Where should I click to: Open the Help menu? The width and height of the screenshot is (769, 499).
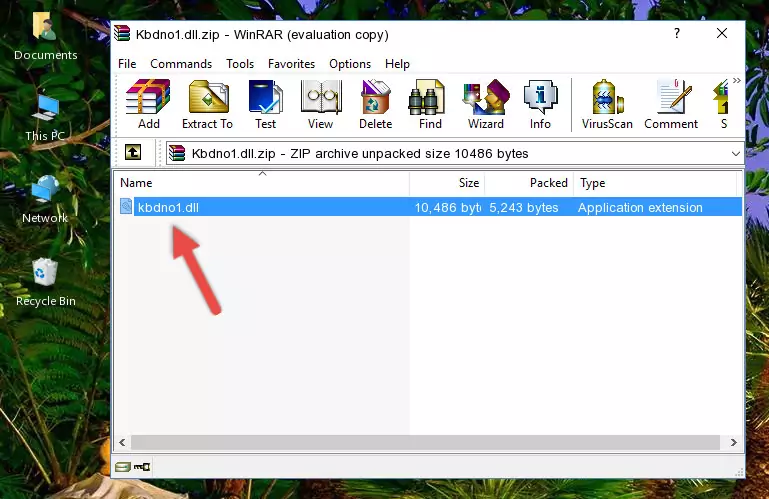click(x=397, y=64)
